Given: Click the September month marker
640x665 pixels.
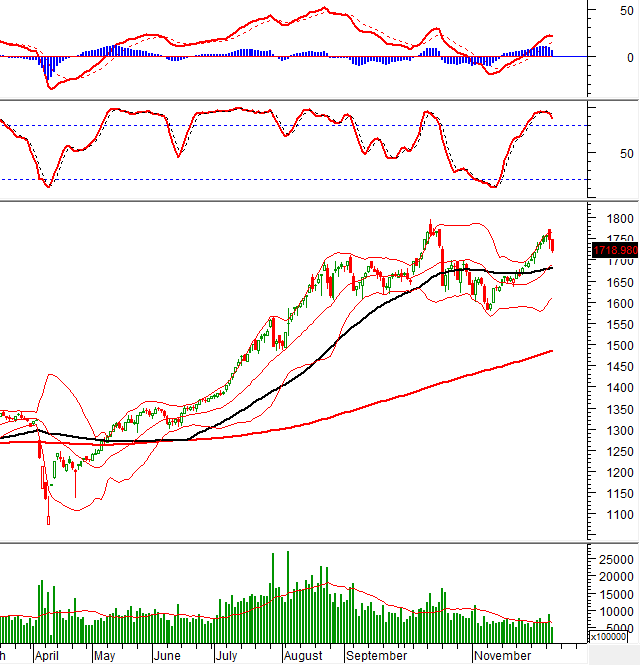Looking at the screenshot, I should click(x=377, y=656).
